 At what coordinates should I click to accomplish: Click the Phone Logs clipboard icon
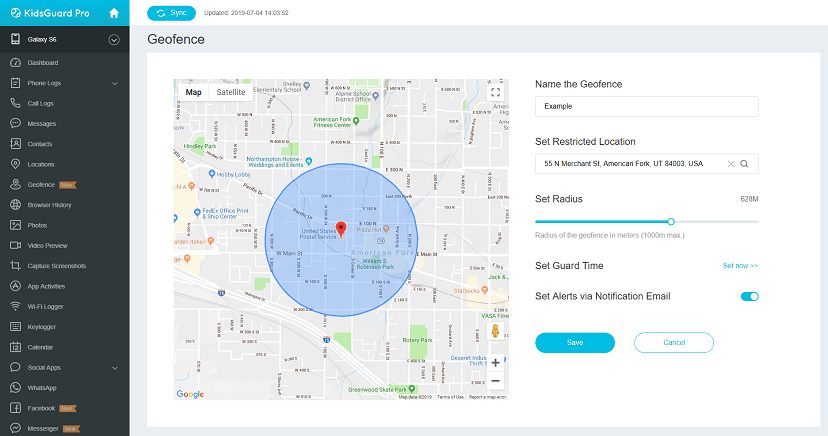click(x=15, y=83)
